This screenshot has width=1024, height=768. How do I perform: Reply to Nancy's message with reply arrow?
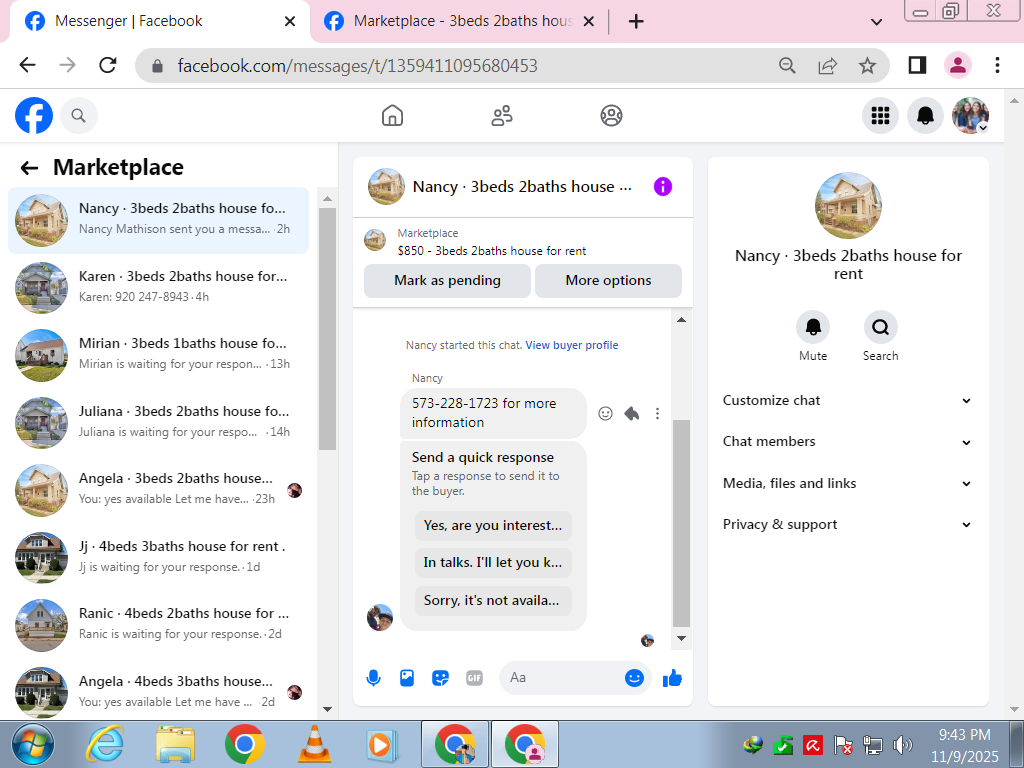click(x=632, y=413)
